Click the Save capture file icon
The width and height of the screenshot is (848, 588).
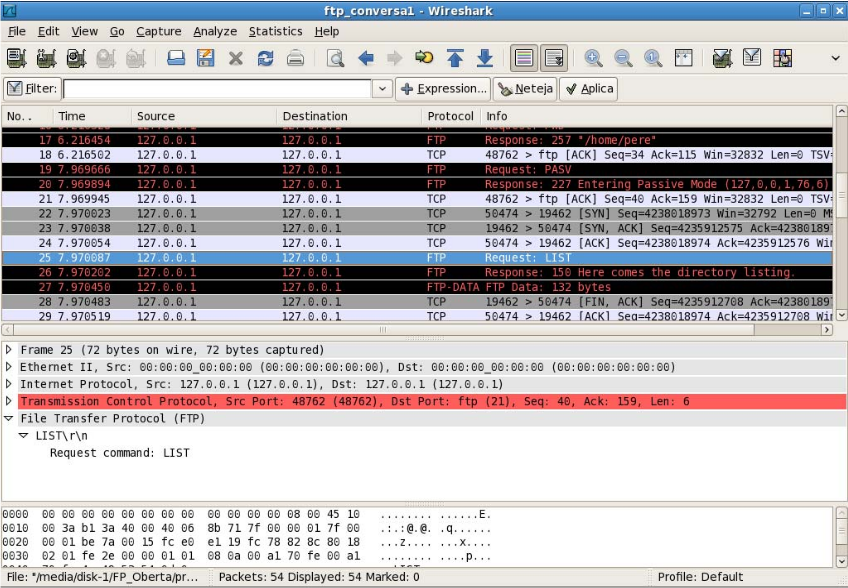pos(205,58)
